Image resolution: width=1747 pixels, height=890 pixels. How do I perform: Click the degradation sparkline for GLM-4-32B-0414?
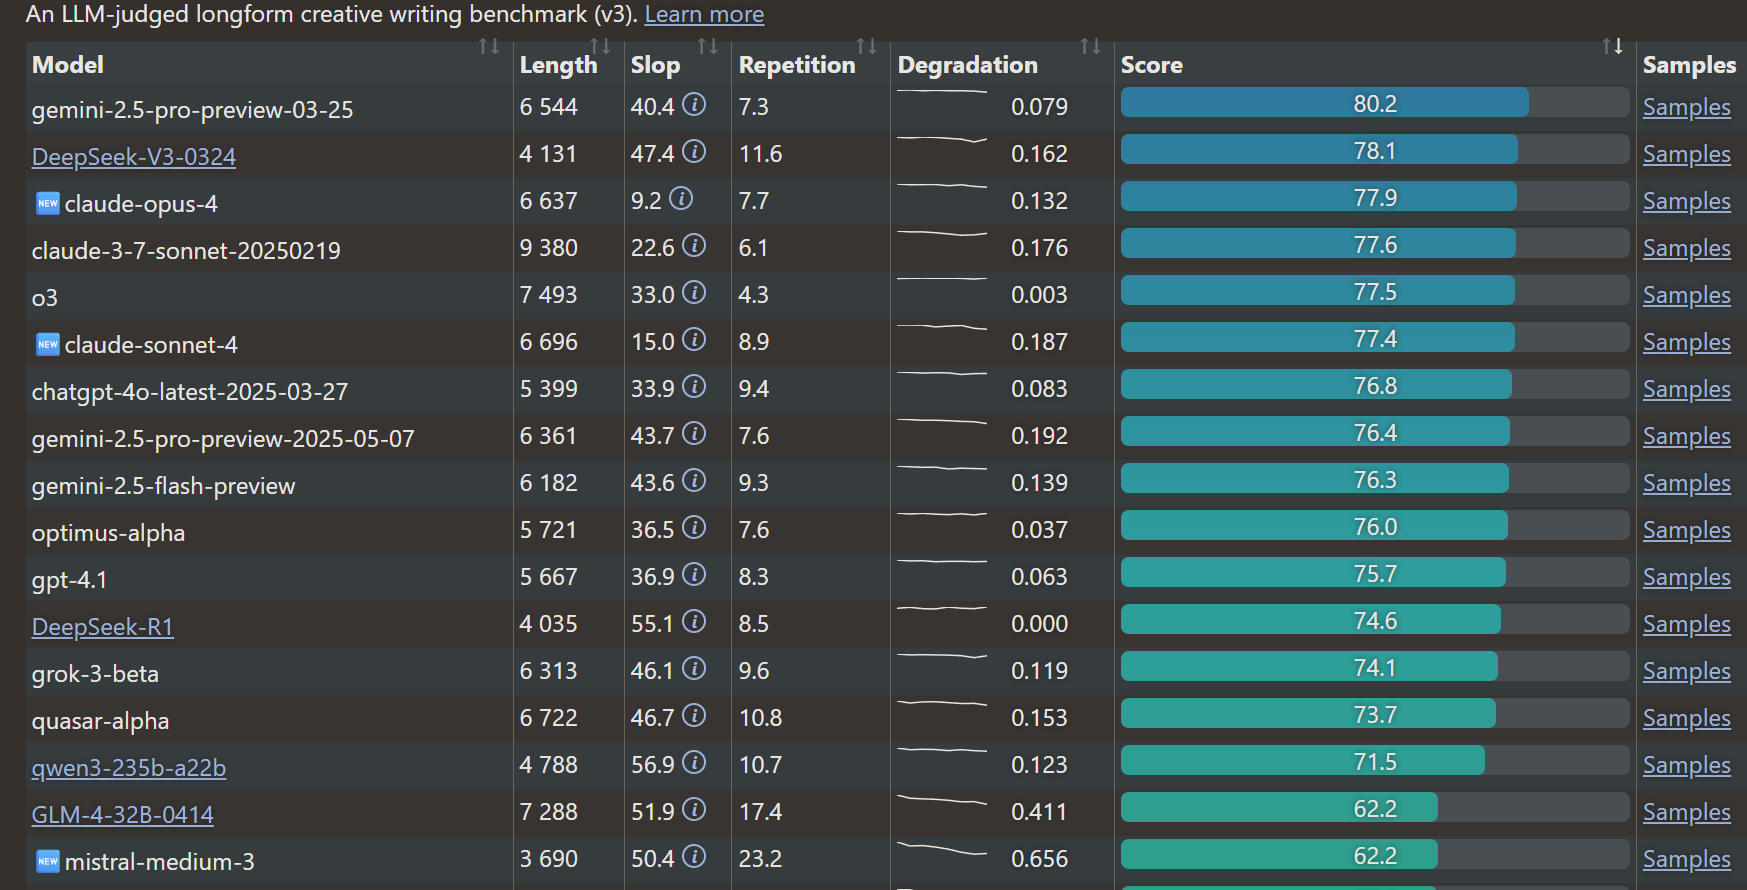click(942, 800)
